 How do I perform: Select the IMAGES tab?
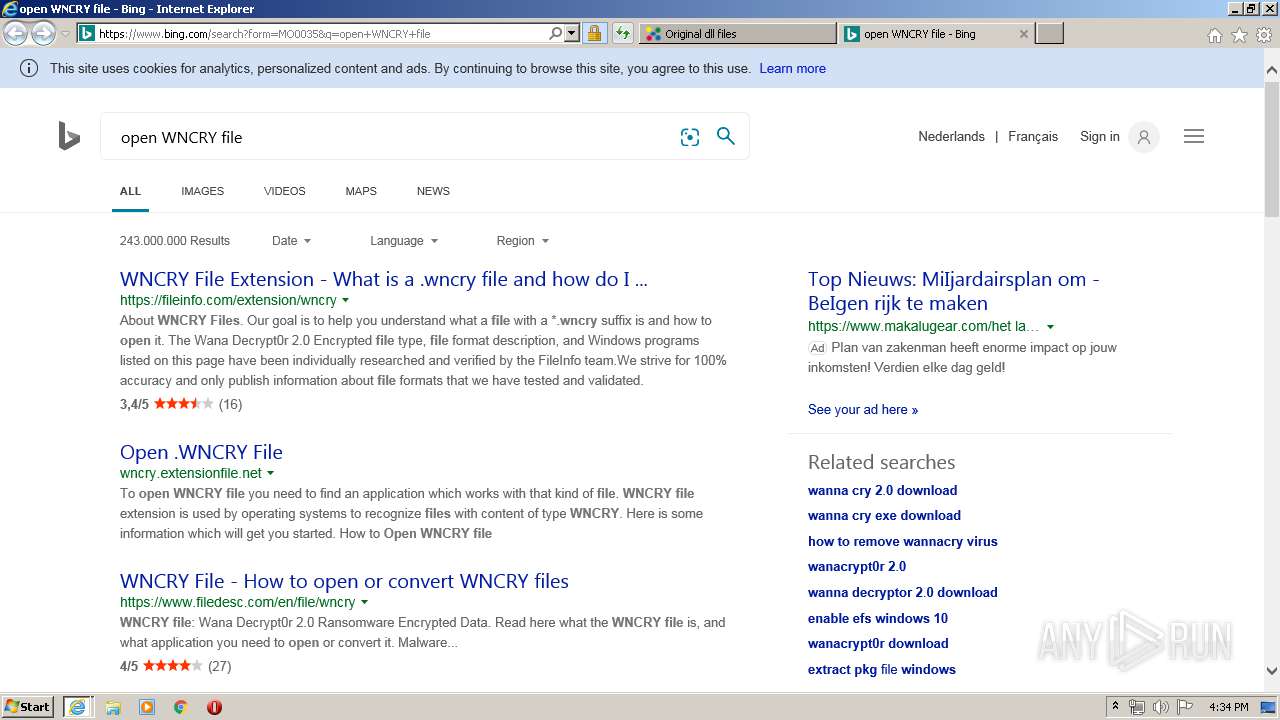coord(202,191)
